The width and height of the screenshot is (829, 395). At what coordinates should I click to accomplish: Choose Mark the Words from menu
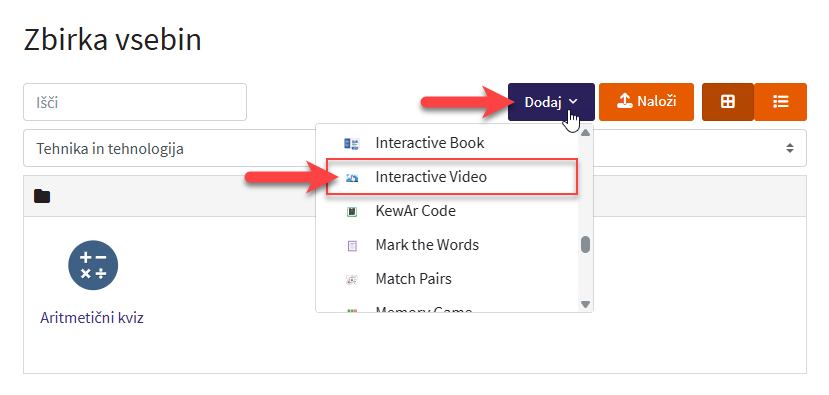tap(447, 245)
